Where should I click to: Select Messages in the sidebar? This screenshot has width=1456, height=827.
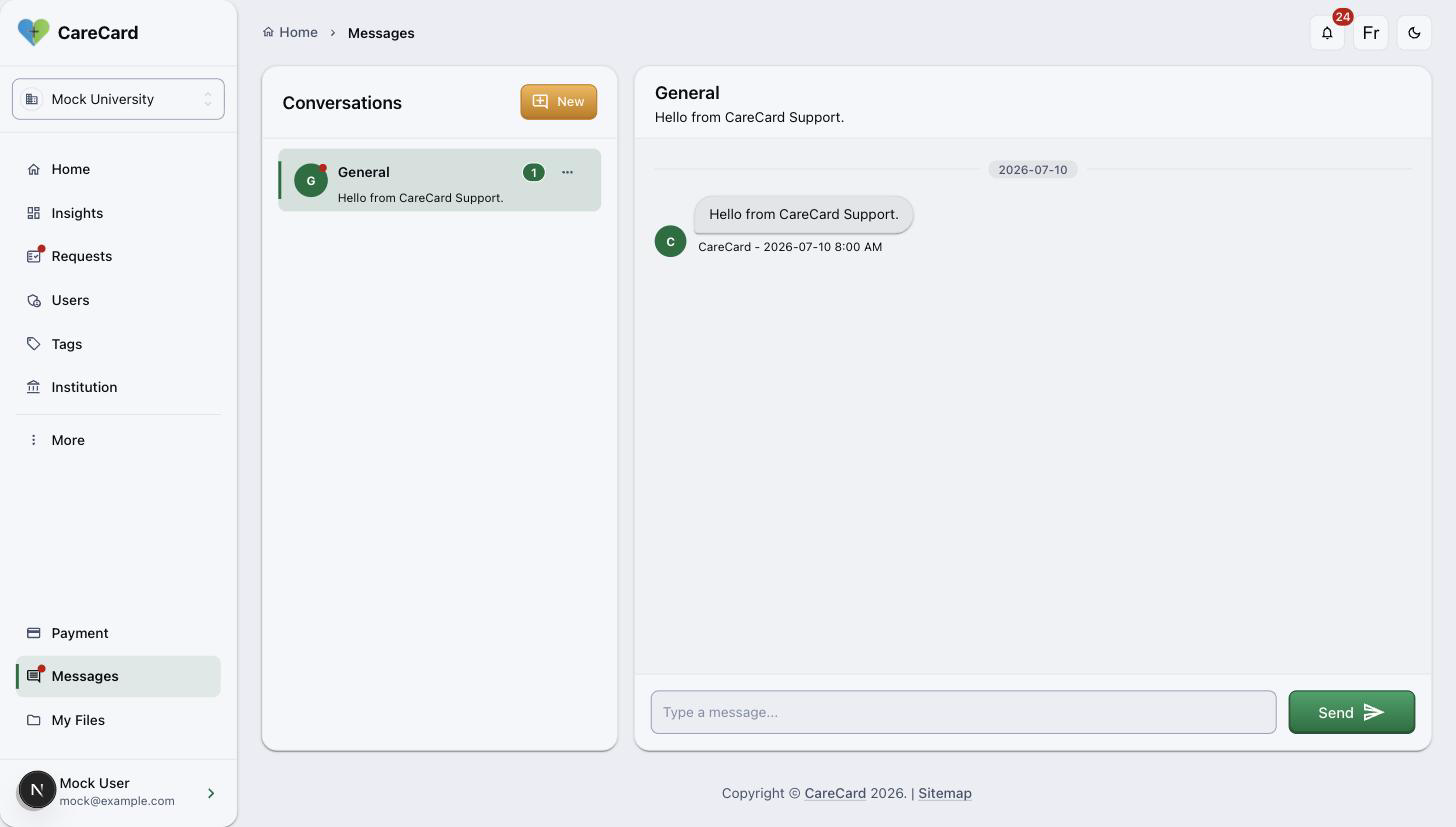coord(118,676)
